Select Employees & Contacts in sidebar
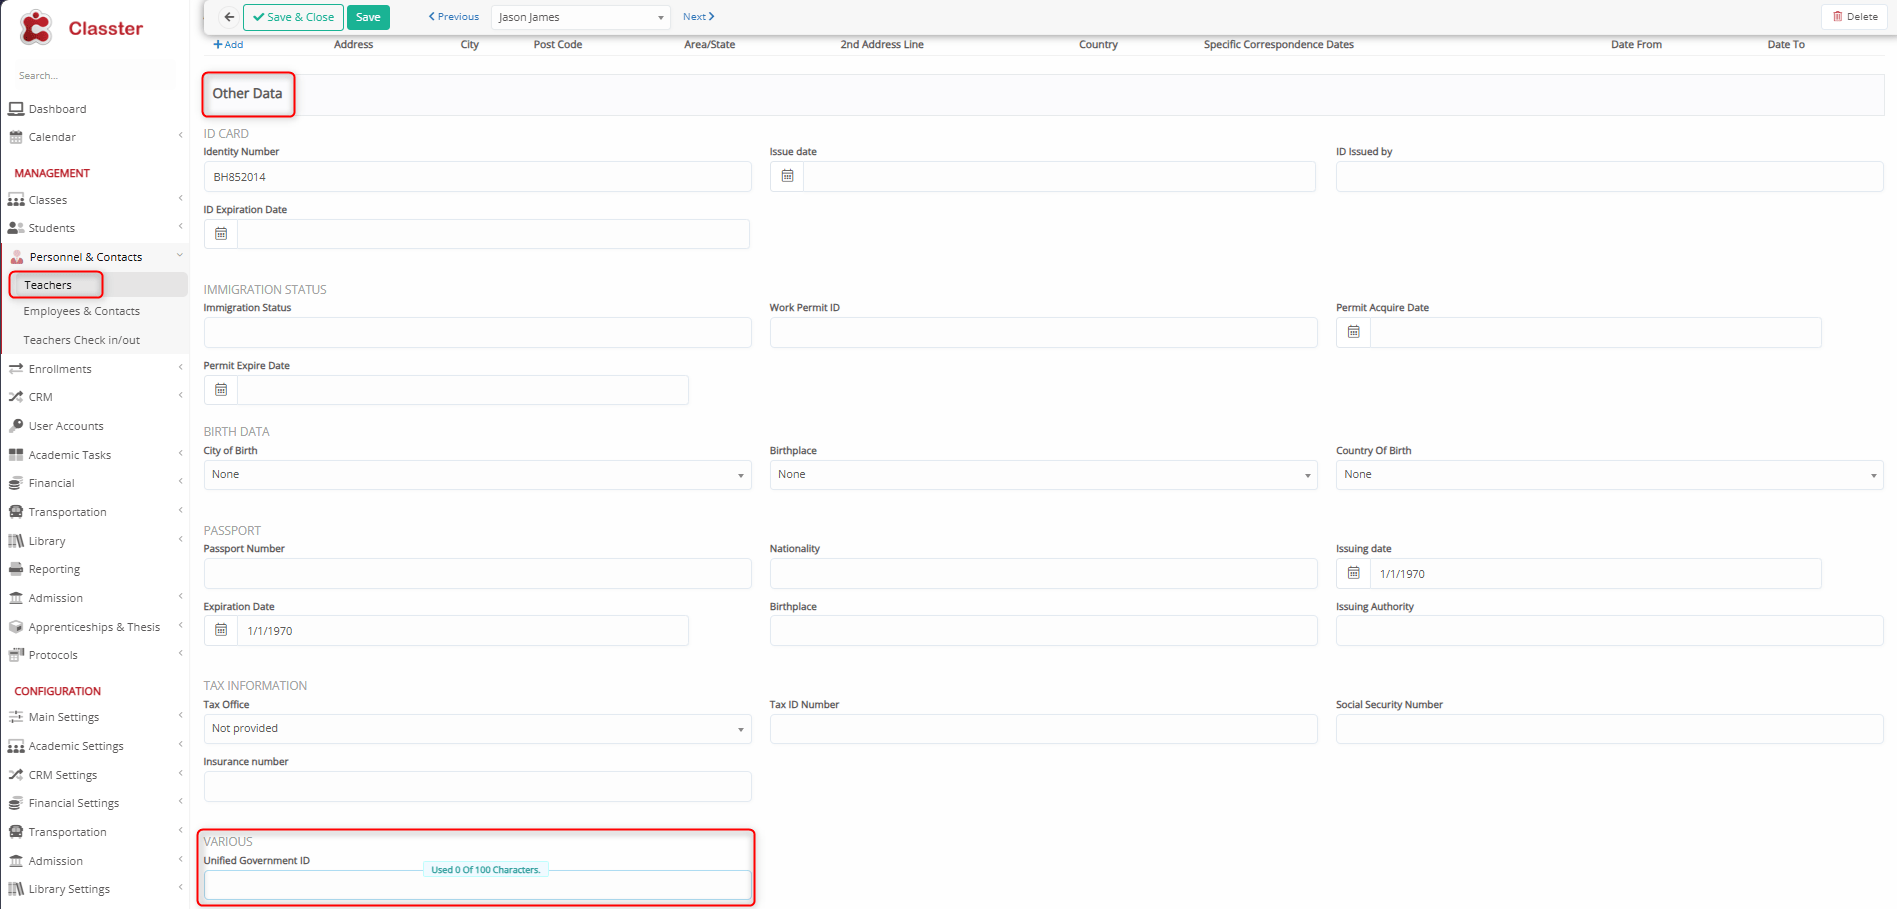The height and width of the screenshot is (909, 1897). point(81,311)
